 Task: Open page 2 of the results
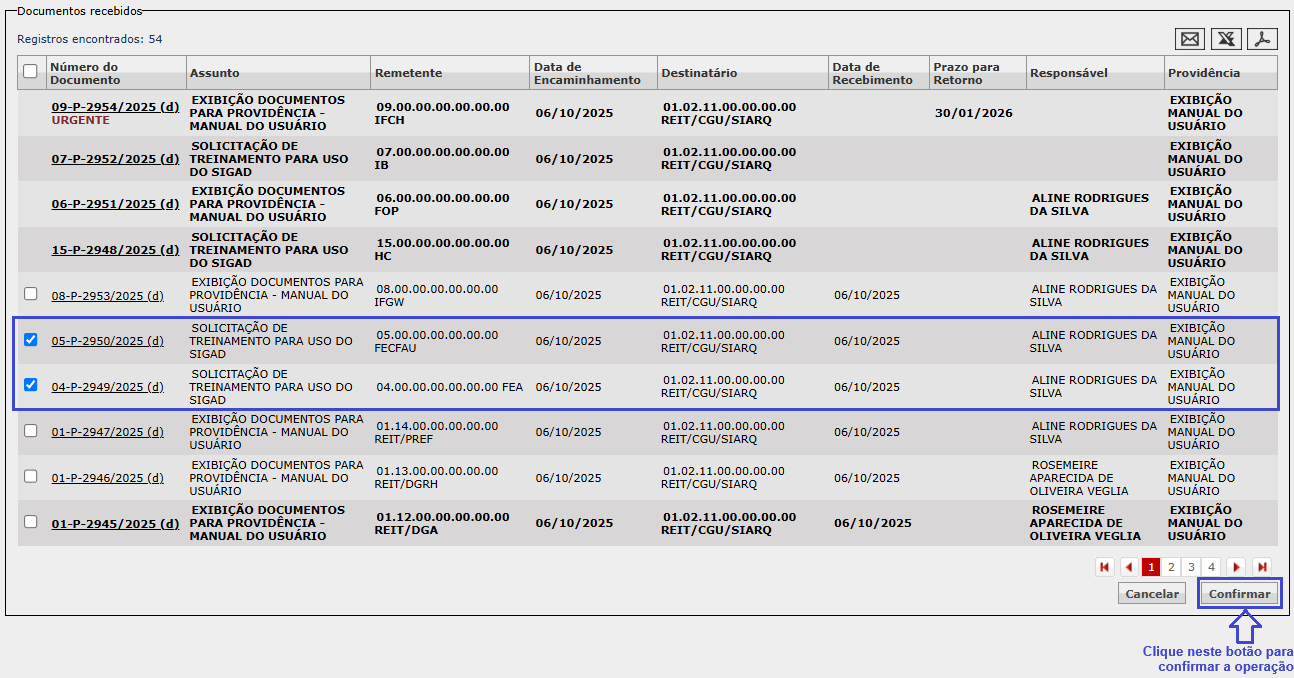[1171, 567]
